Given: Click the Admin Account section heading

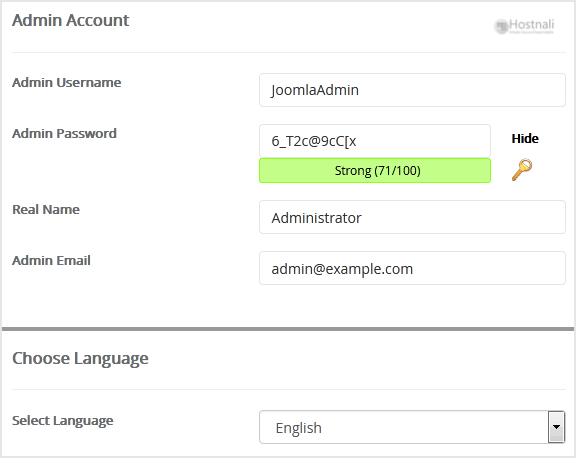Looking at the screenshot, I should click(x=71, y=20).
